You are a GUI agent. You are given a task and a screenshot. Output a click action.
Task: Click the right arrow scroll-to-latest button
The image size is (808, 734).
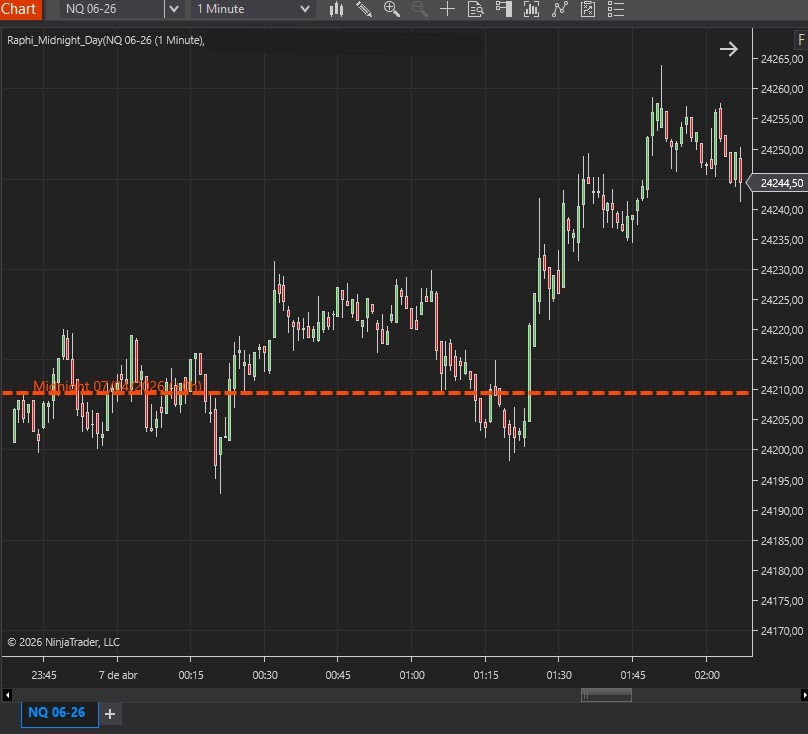(x=728, y=48)
